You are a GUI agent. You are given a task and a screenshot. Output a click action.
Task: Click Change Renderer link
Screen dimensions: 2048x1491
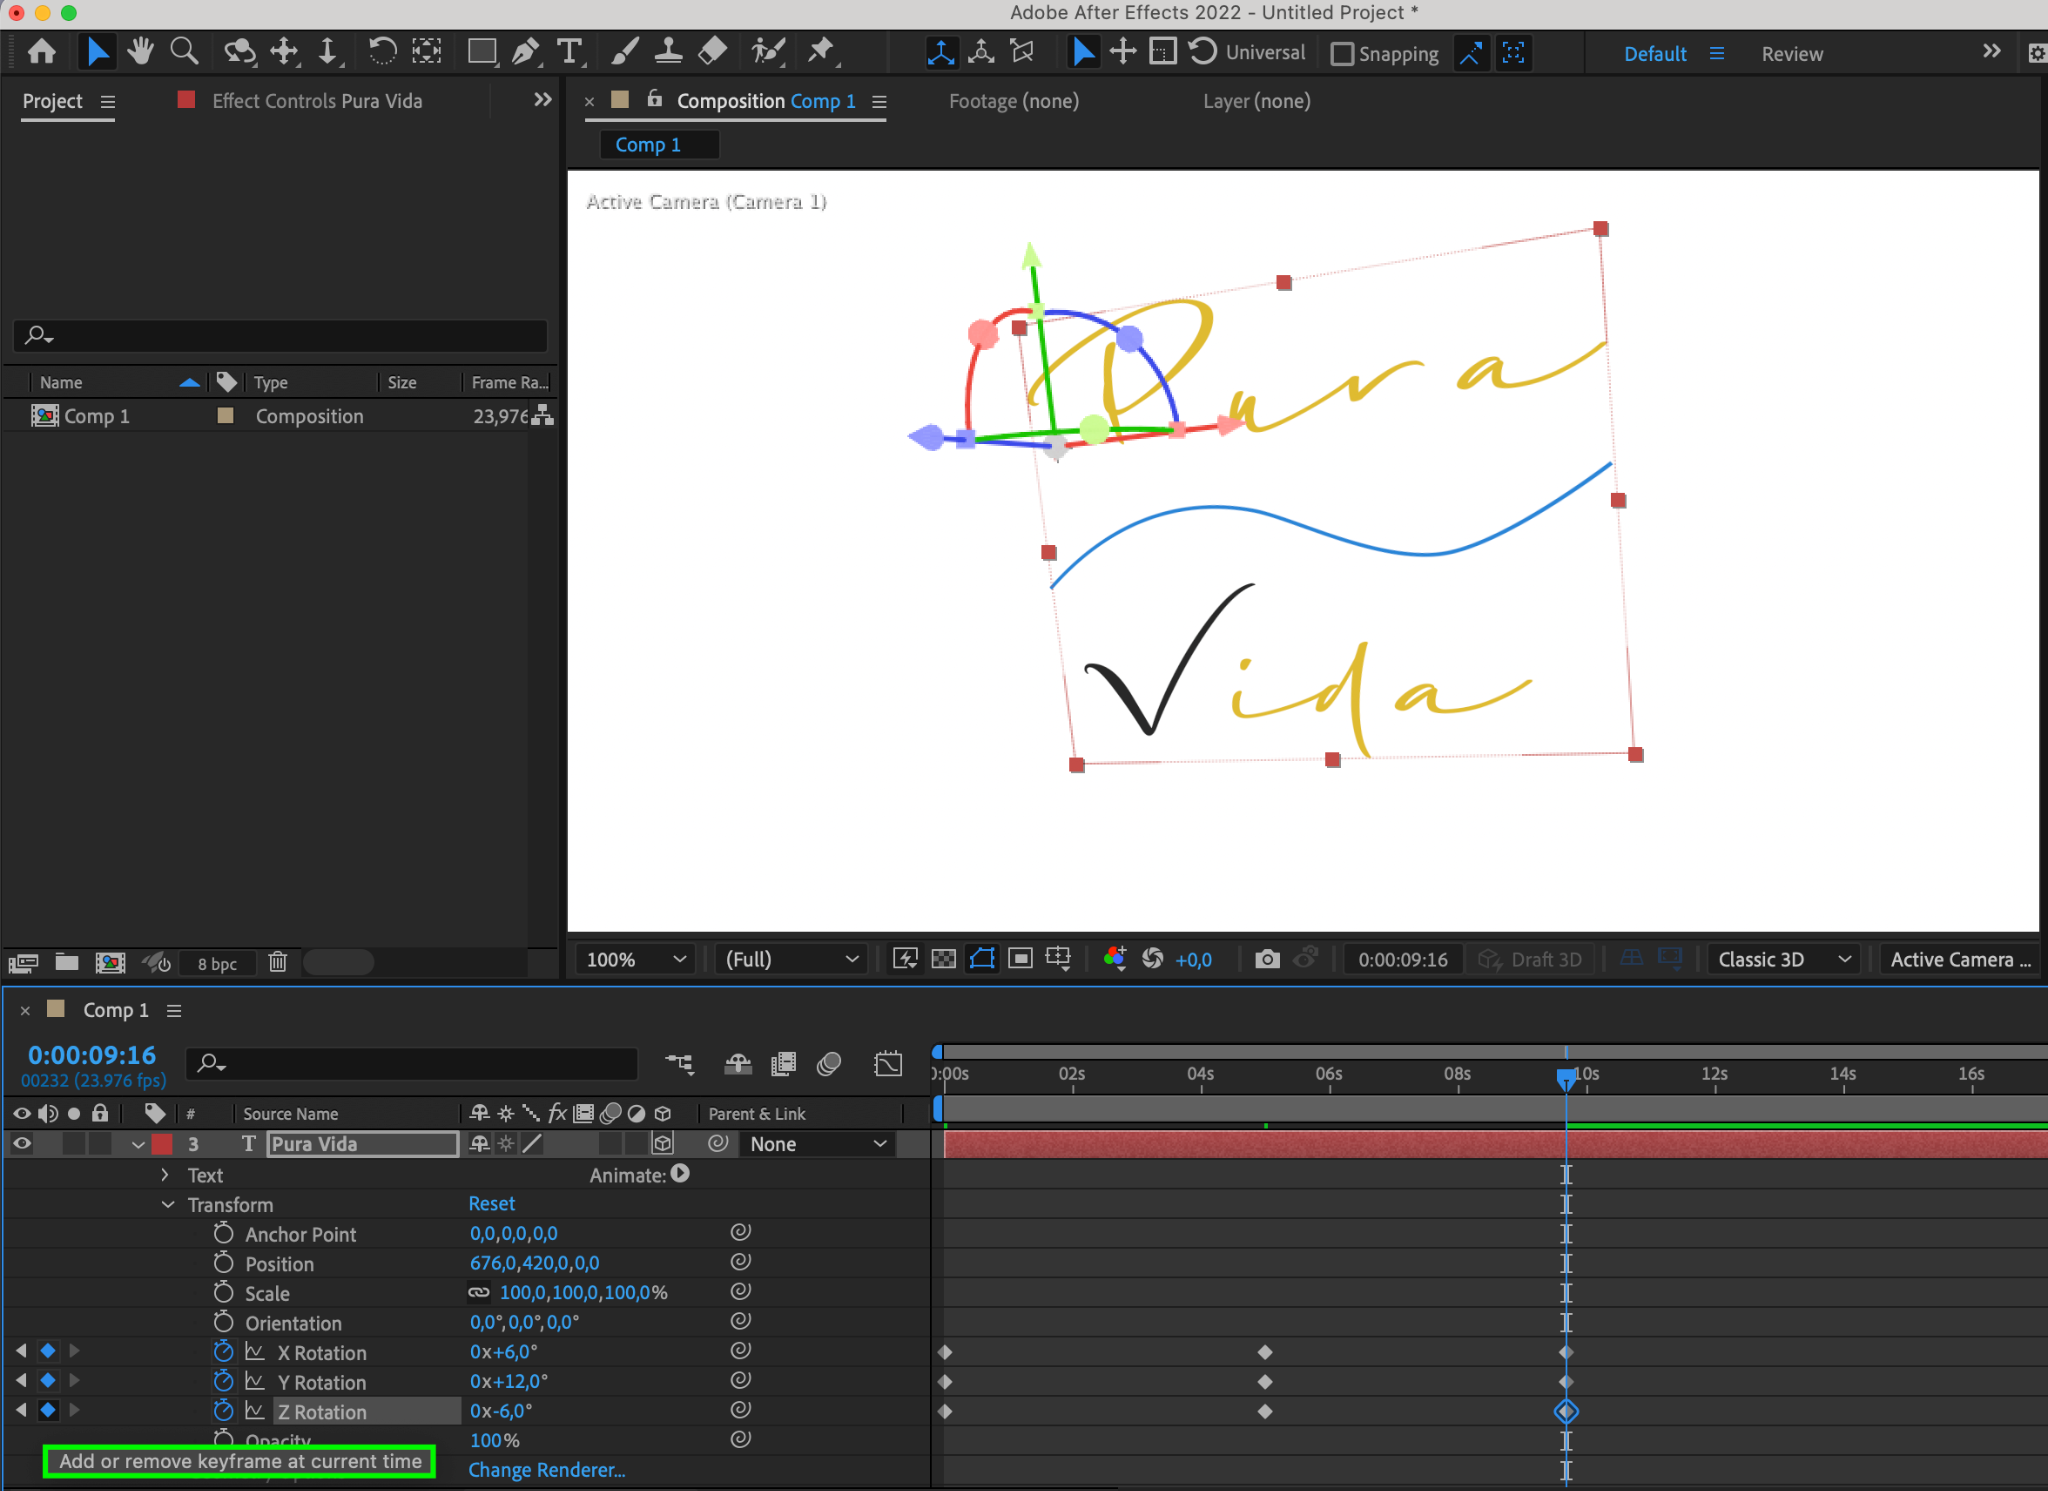(x=546, y=1470)
